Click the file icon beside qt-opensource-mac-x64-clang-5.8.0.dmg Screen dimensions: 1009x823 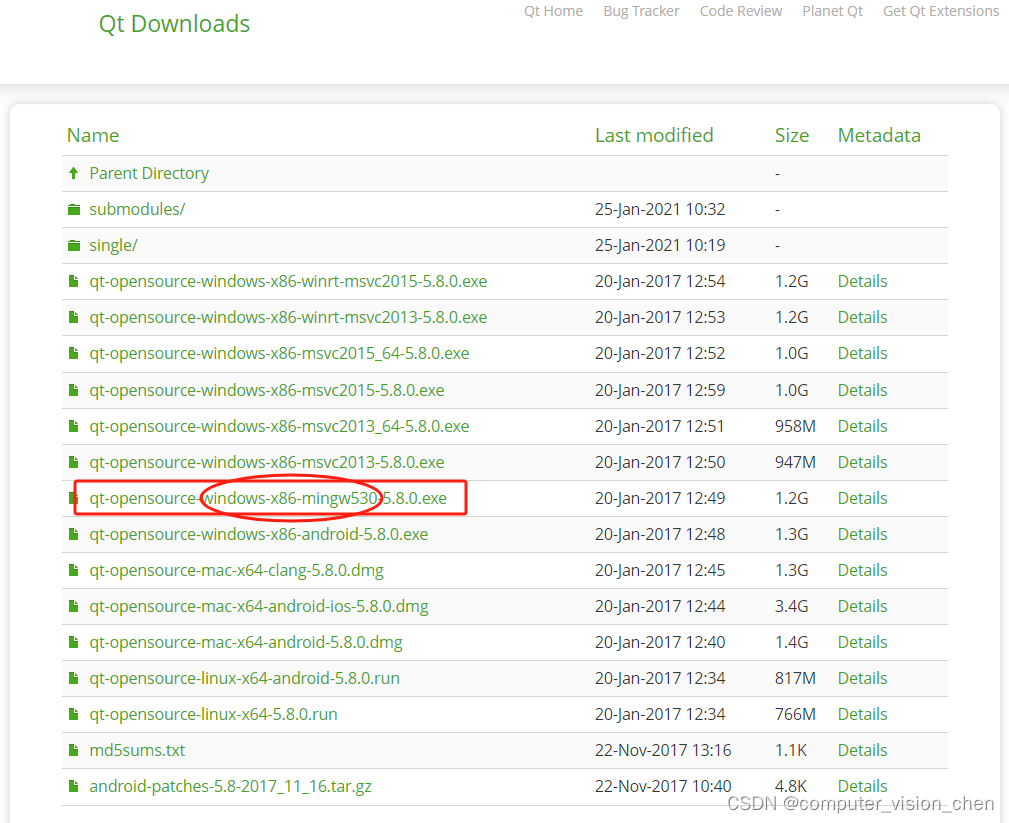[74, 569]
